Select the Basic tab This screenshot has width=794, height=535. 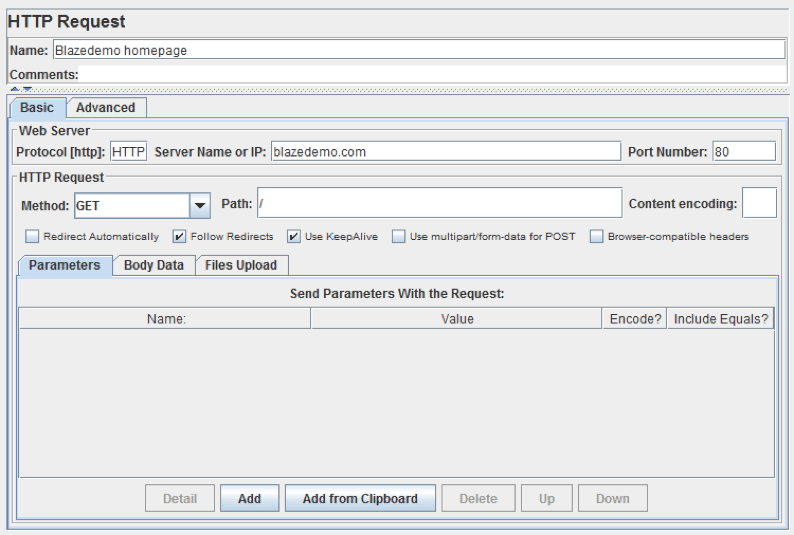tap(37, 108)
